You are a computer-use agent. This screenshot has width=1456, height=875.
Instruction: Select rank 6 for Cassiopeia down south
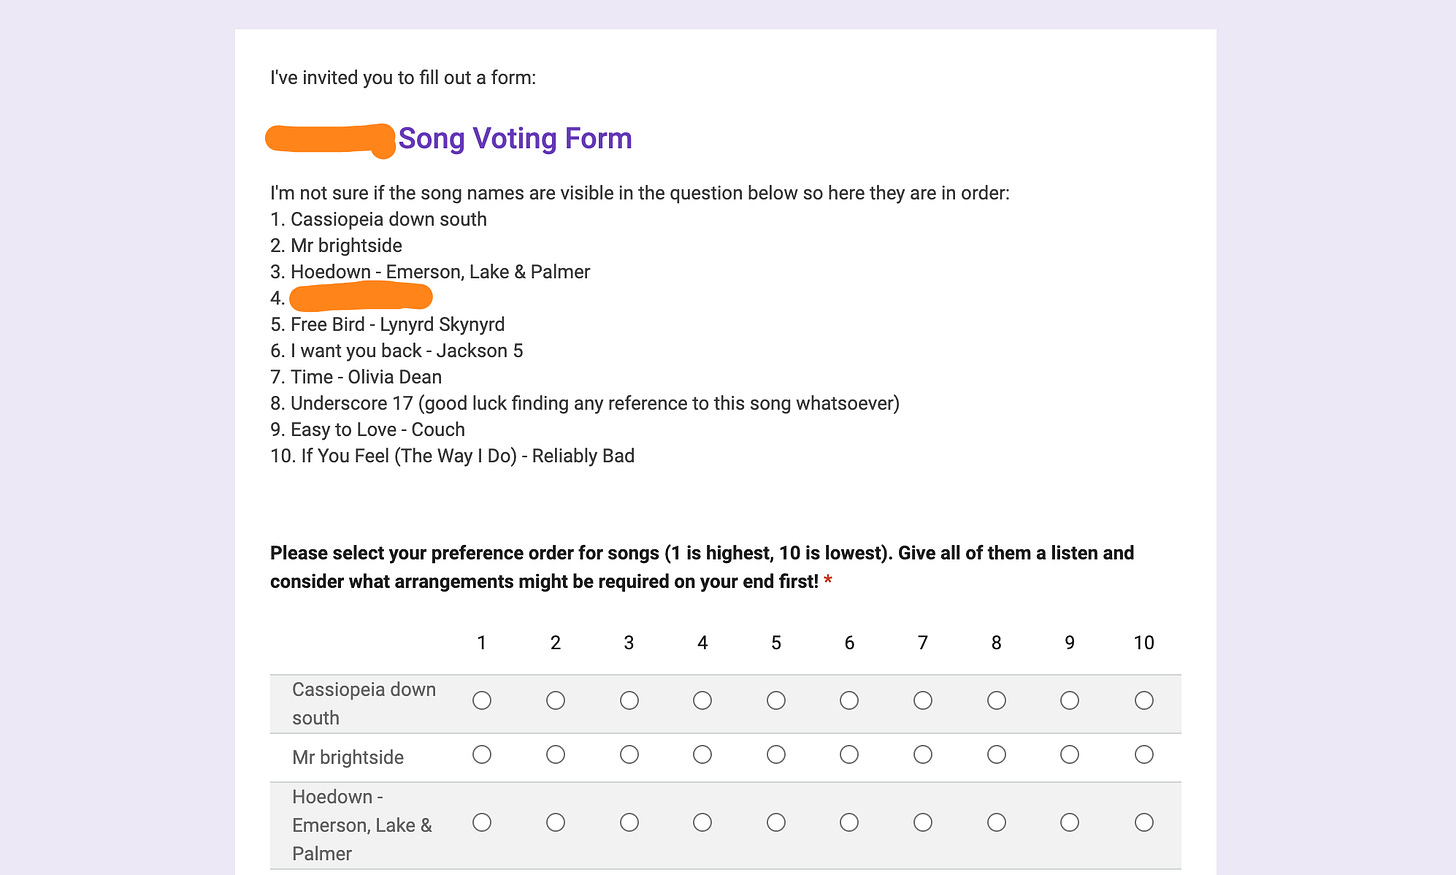(x=849, y=701)
